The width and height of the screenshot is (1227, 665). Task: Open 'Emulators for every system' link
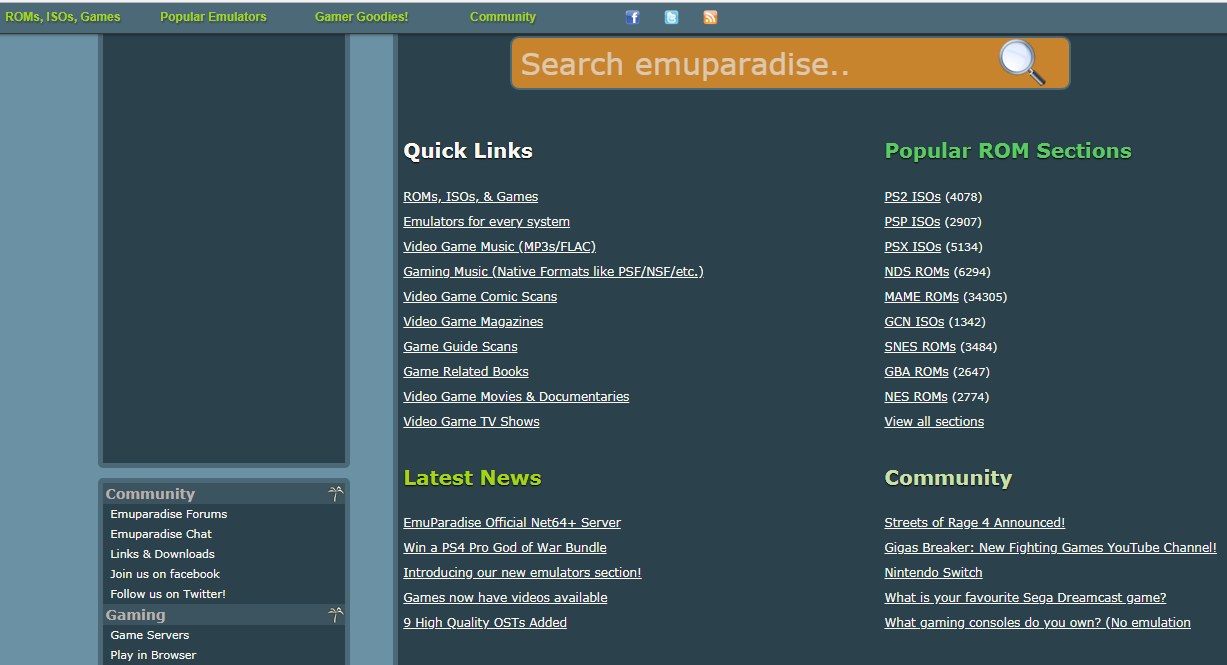tap(486, 222)
